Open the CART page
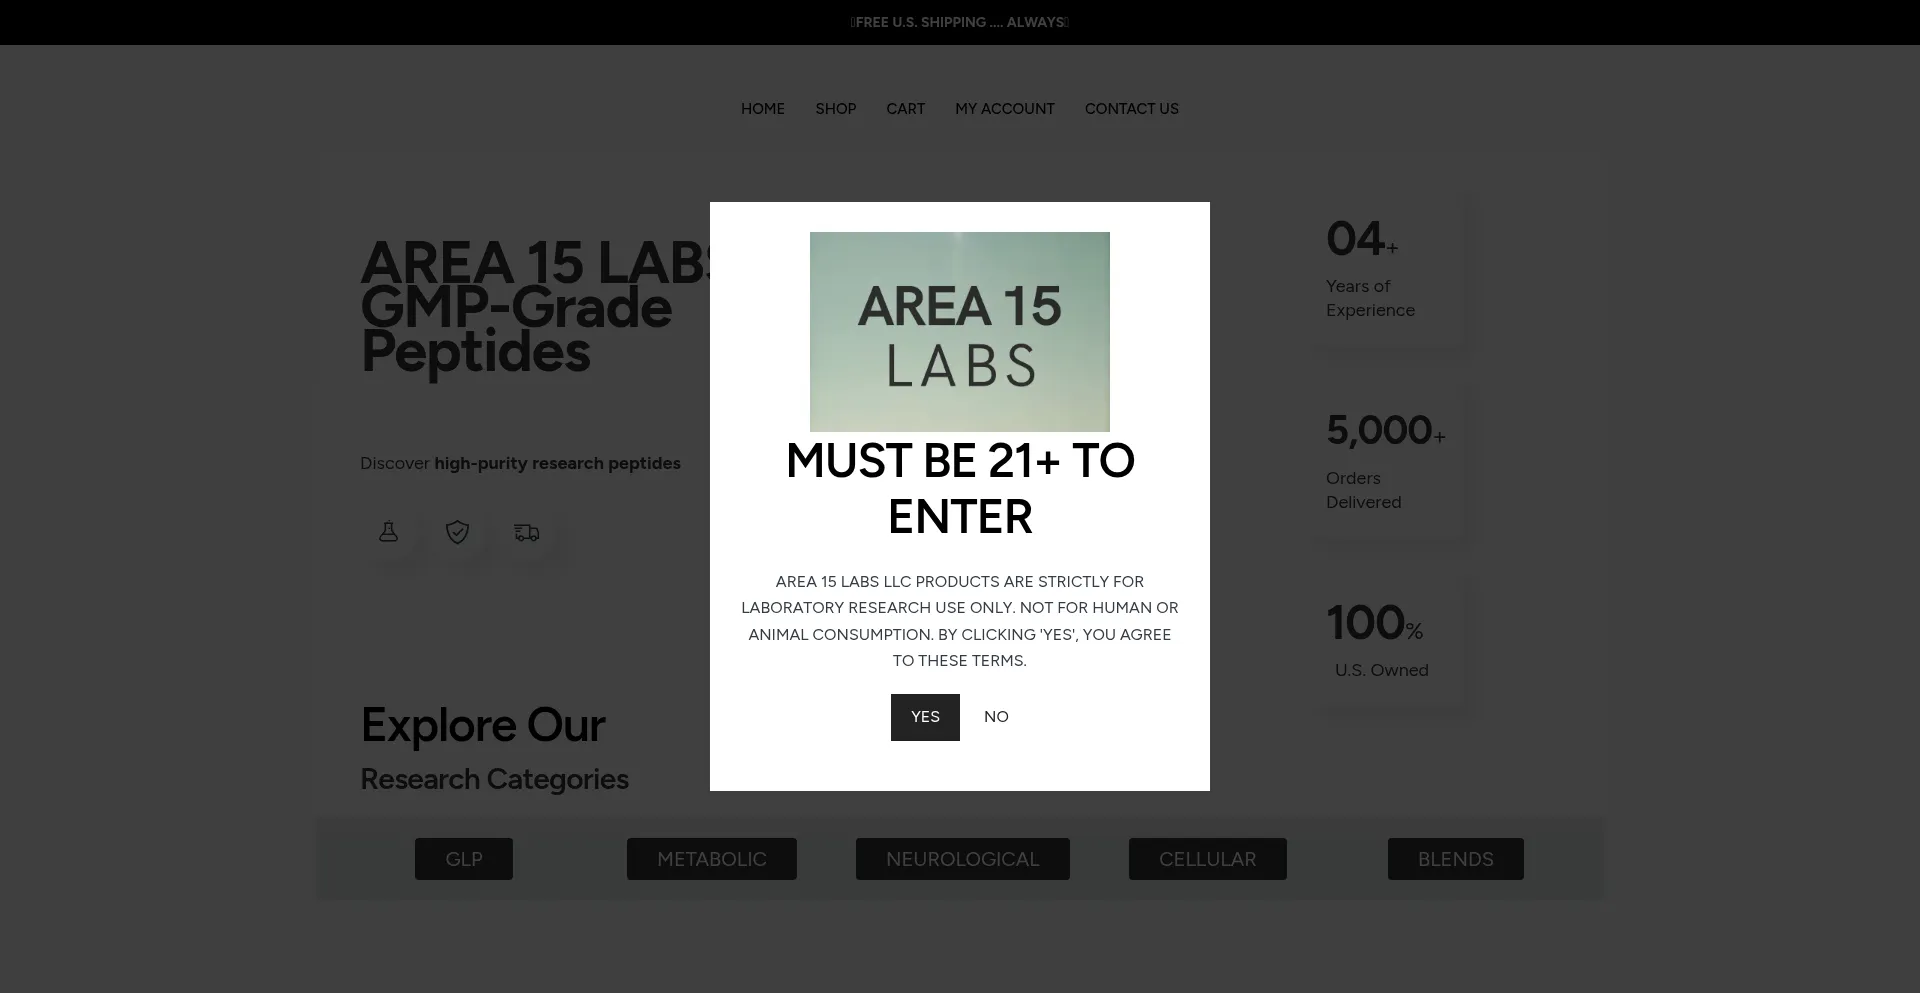Viewport: 1920px width, 993px height. (906, 109)
